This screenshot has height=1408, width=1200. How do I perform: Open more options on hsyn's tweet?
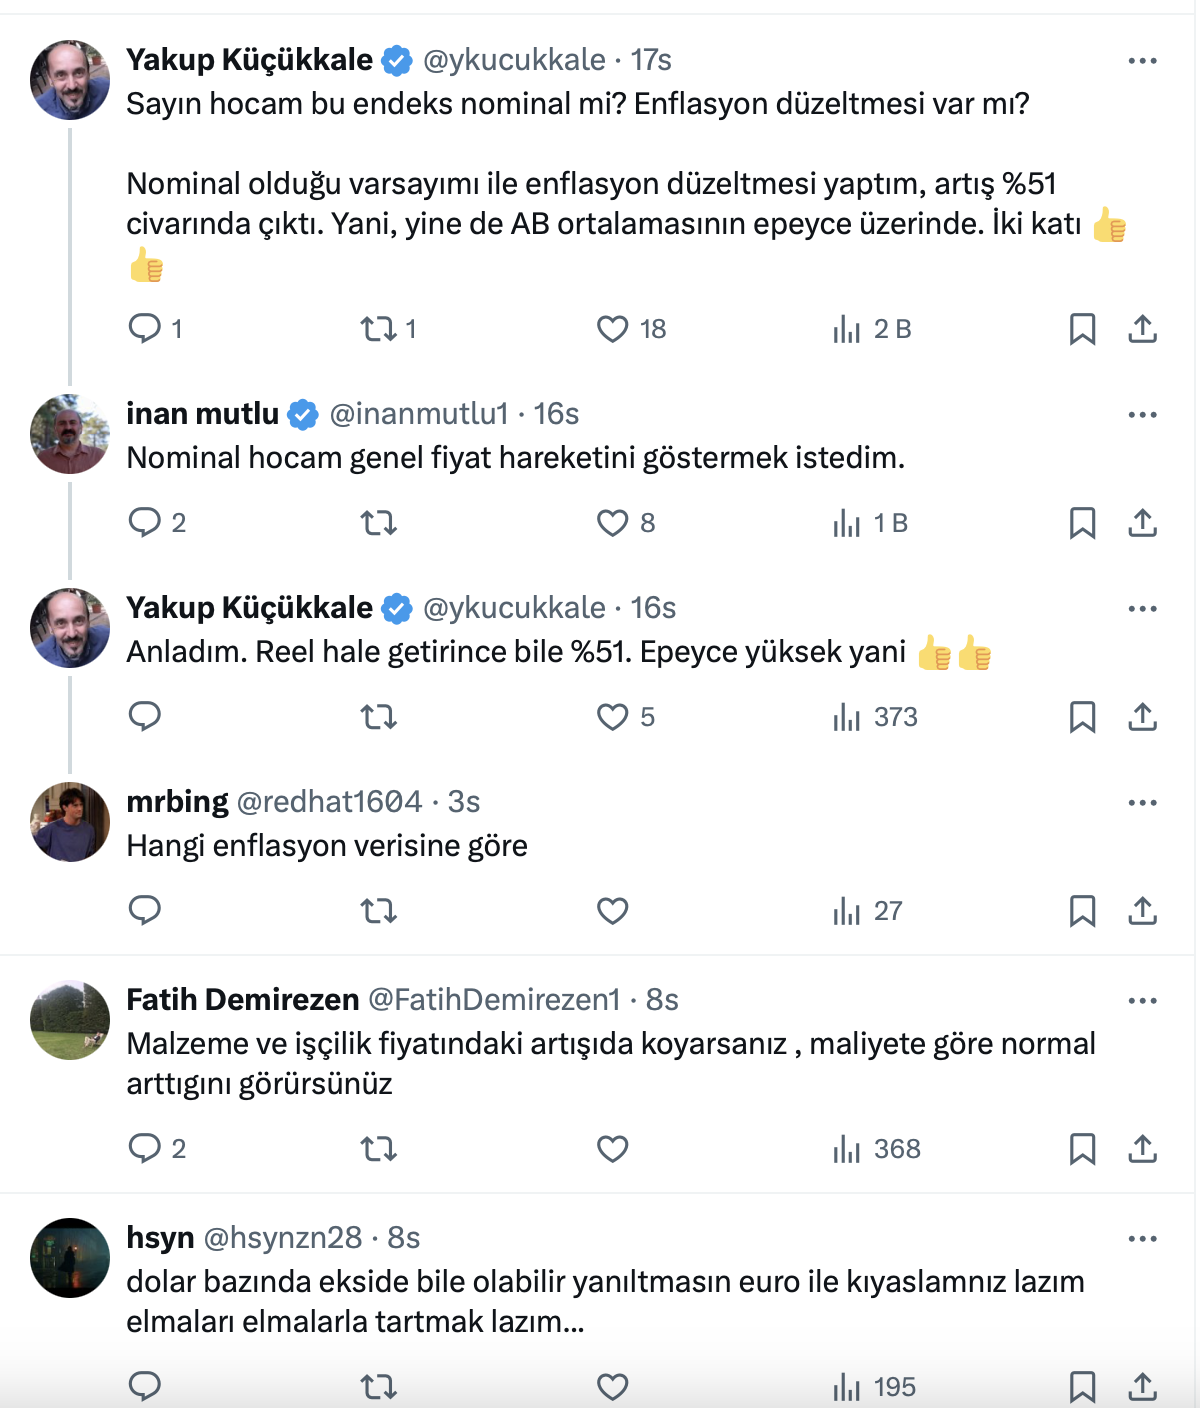pyautogui.click(x=1142, y=1239)
